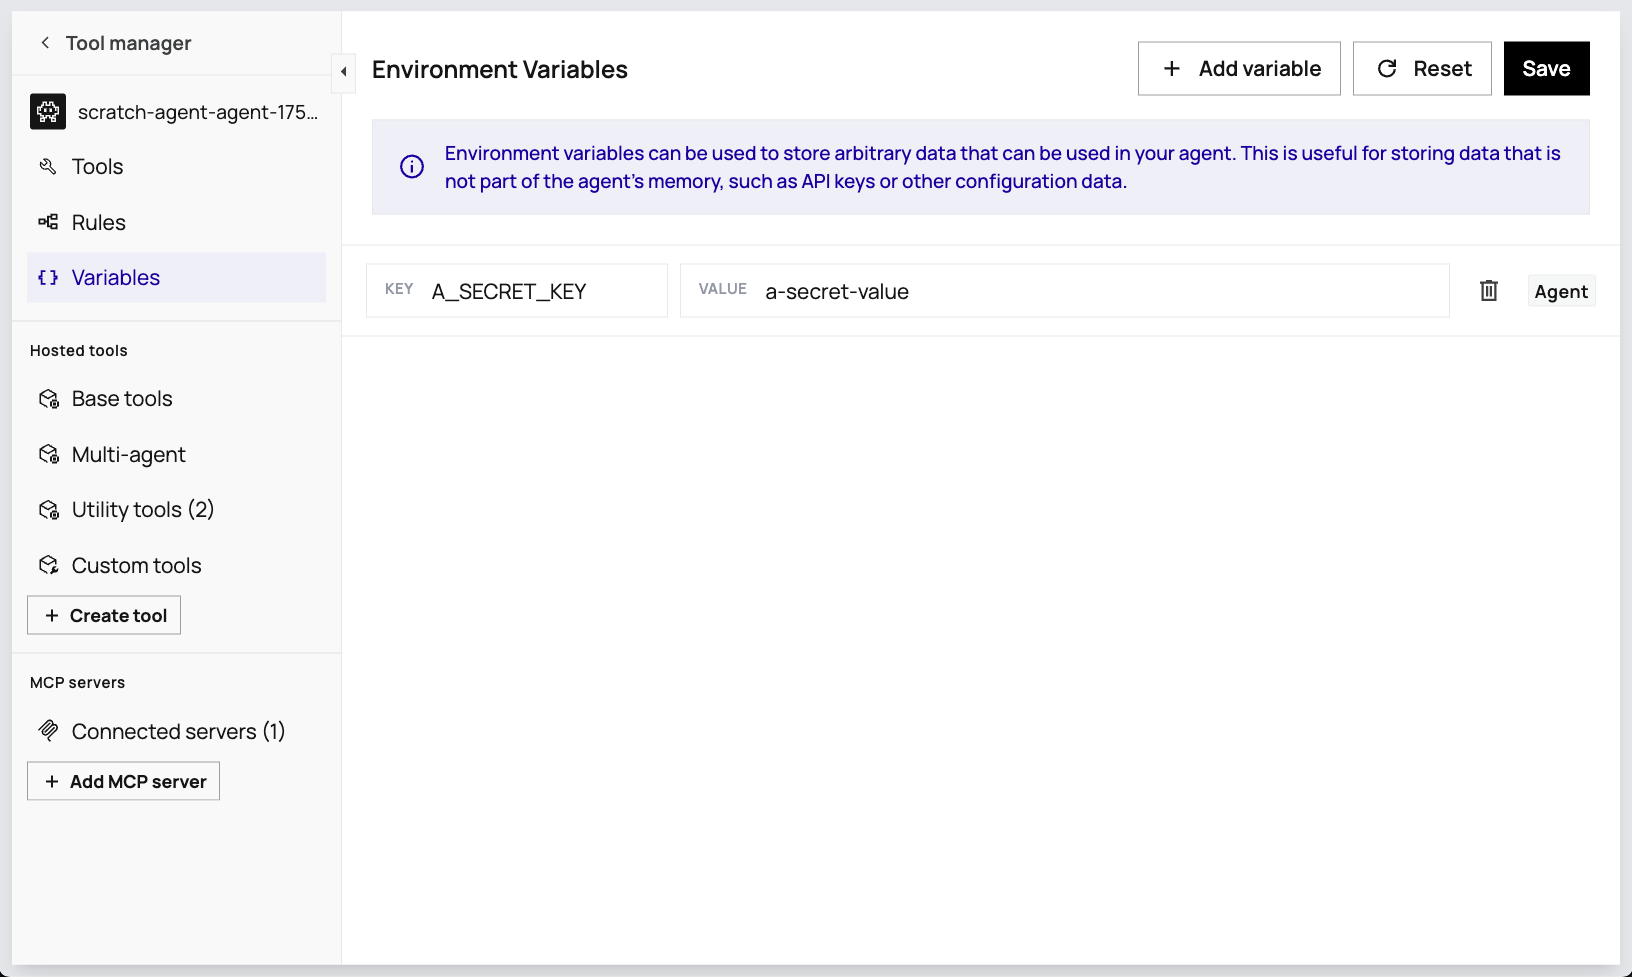The image size is (1632, 977).
Task: Go back using the Tool manager chevron
Action: [45, 43]
